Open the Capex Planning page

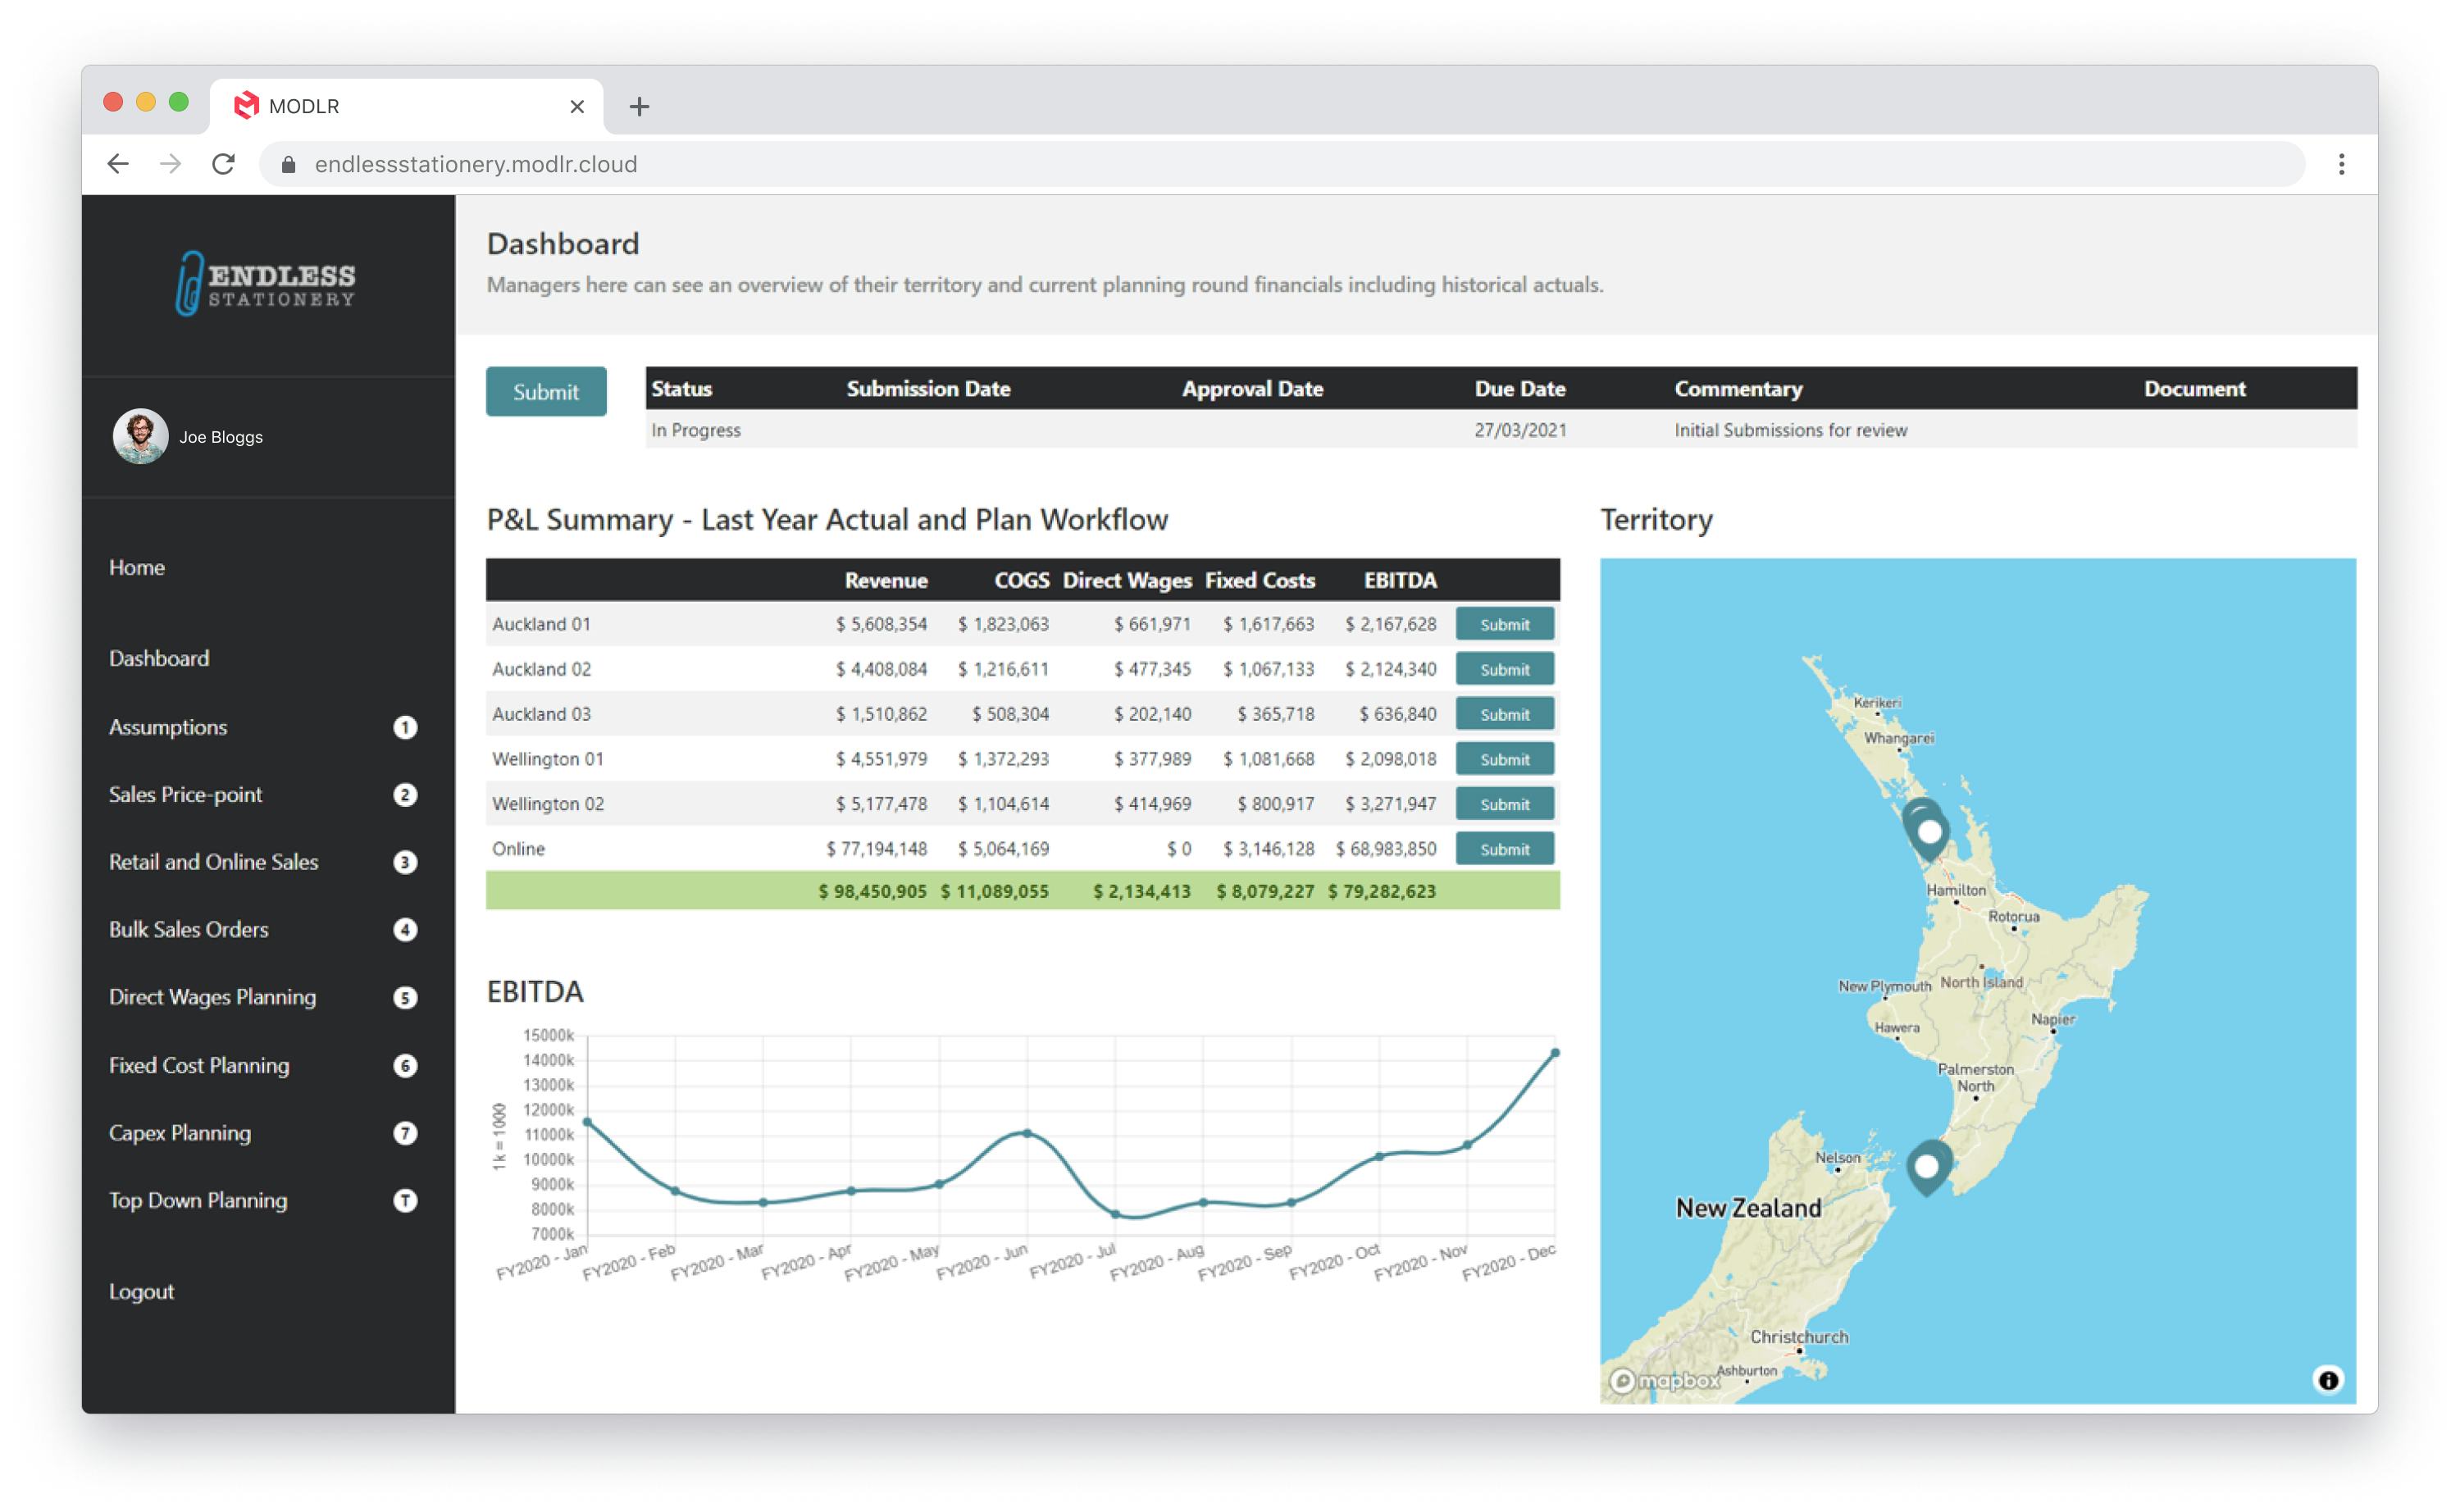coord(180,1133)
